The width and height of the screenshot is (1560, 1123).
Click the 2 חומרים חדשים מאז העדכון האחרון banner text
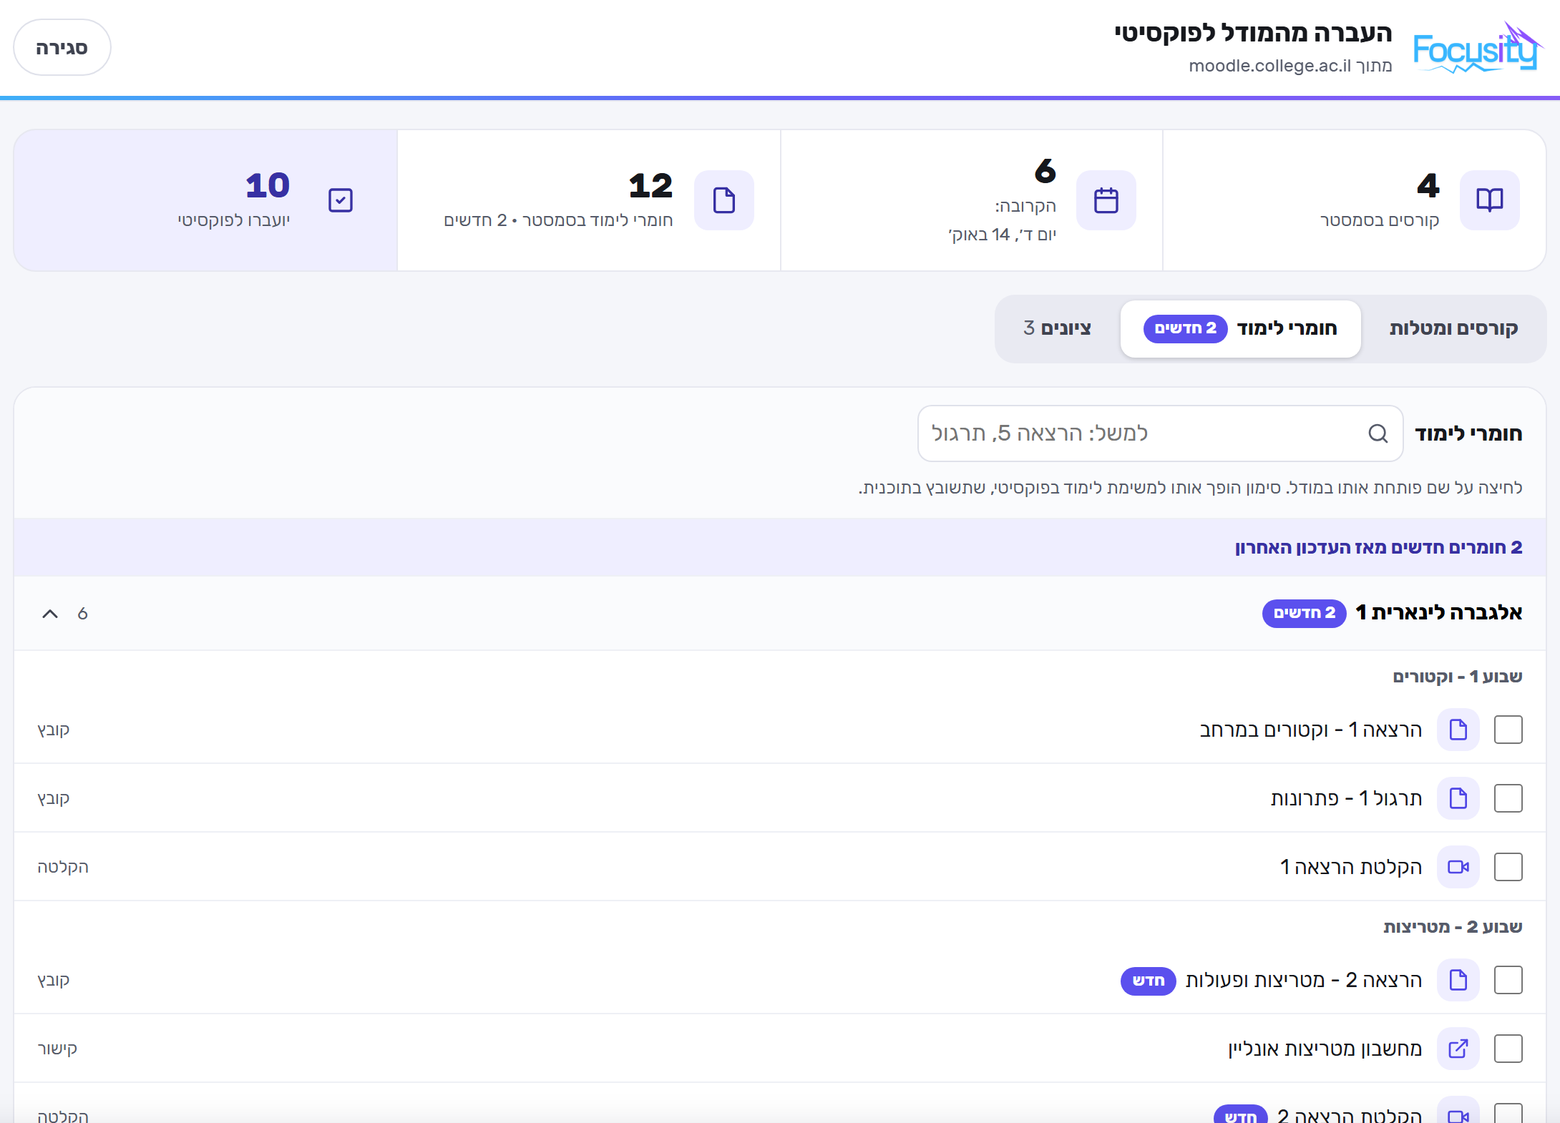coord(1379,547)
